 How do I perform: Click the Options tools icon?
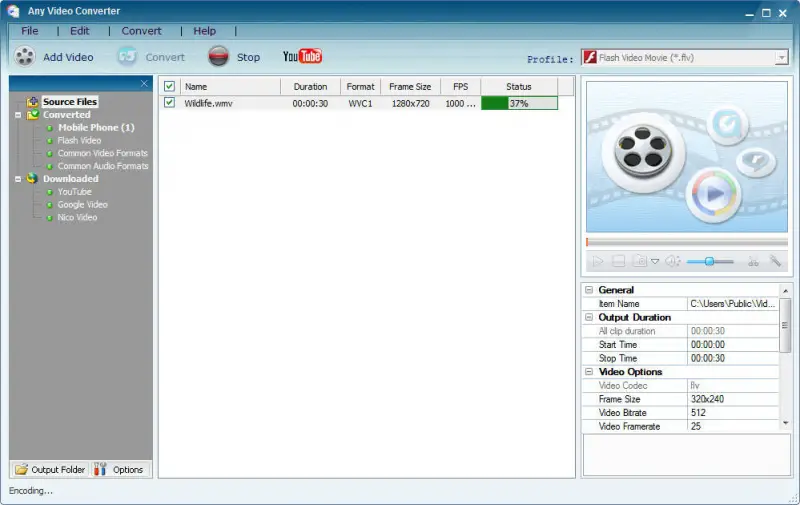point(100,469)
